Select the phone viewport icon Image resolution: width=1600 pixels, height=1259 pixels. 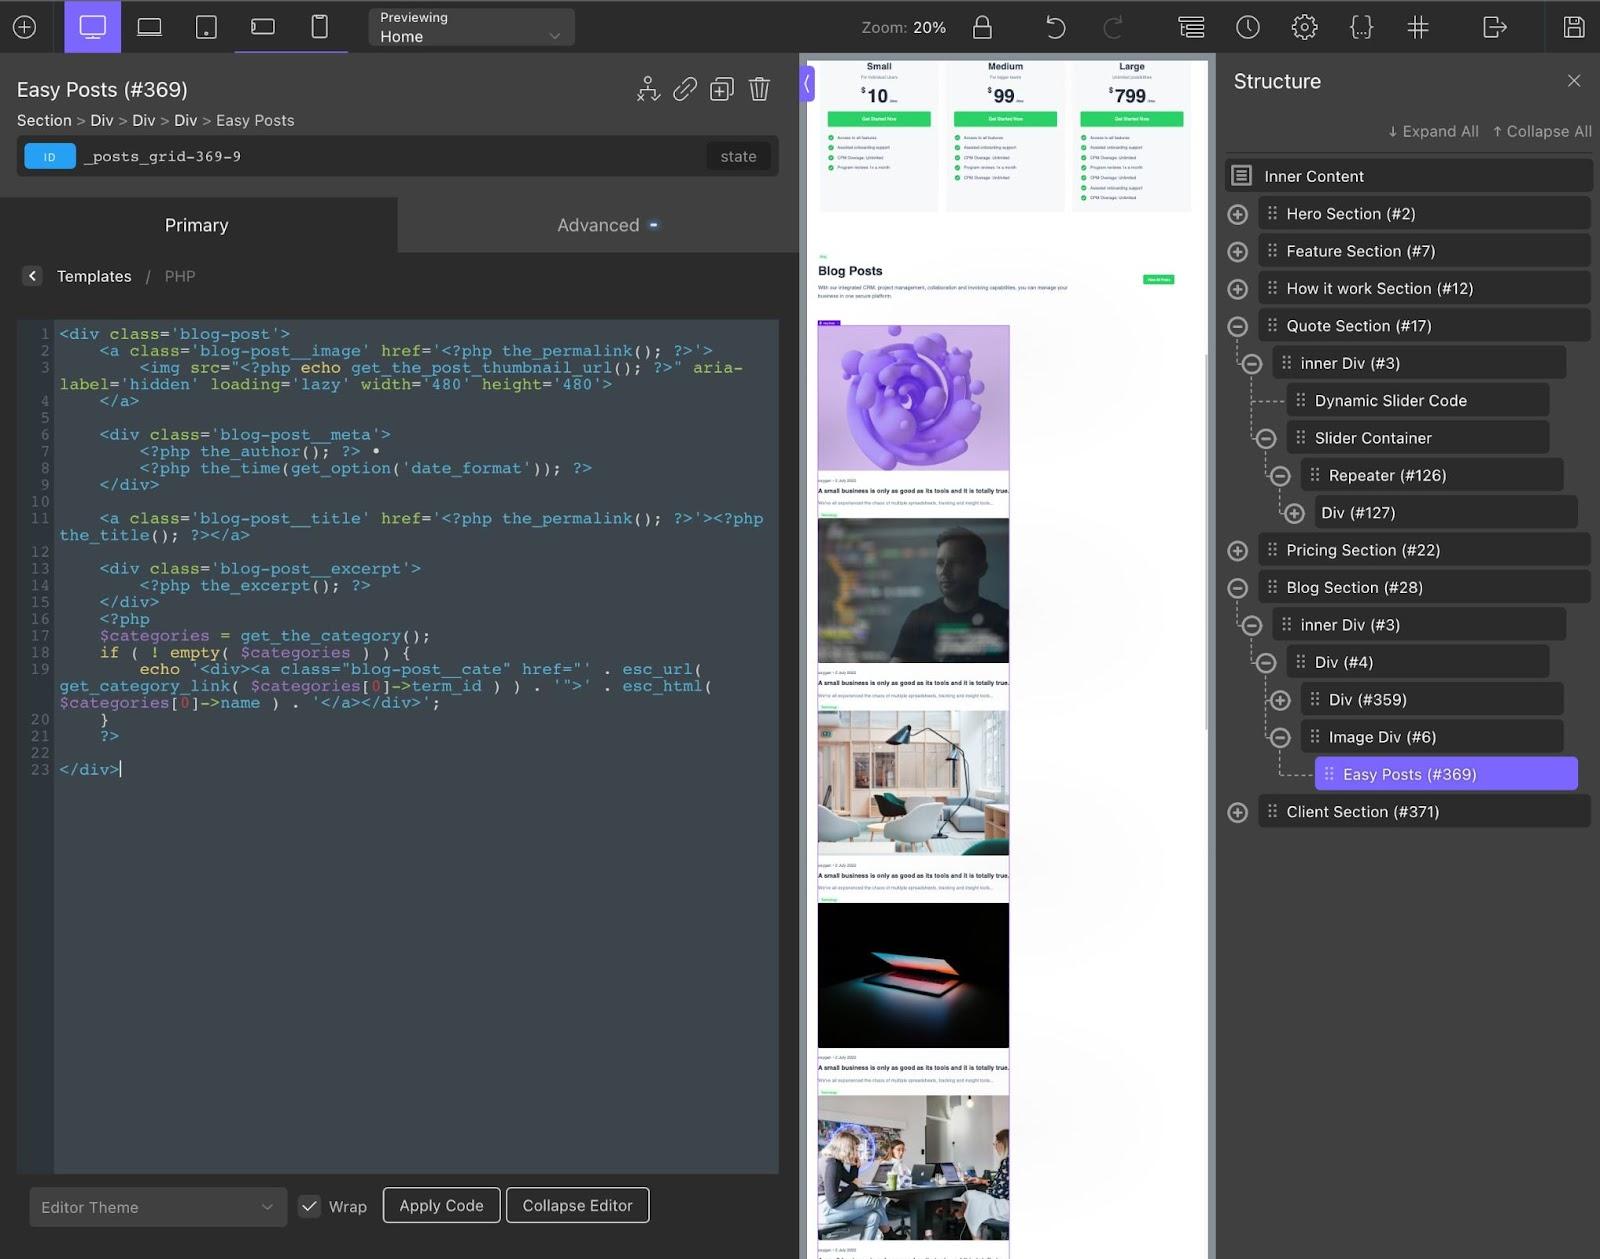[x=320, y=27]
